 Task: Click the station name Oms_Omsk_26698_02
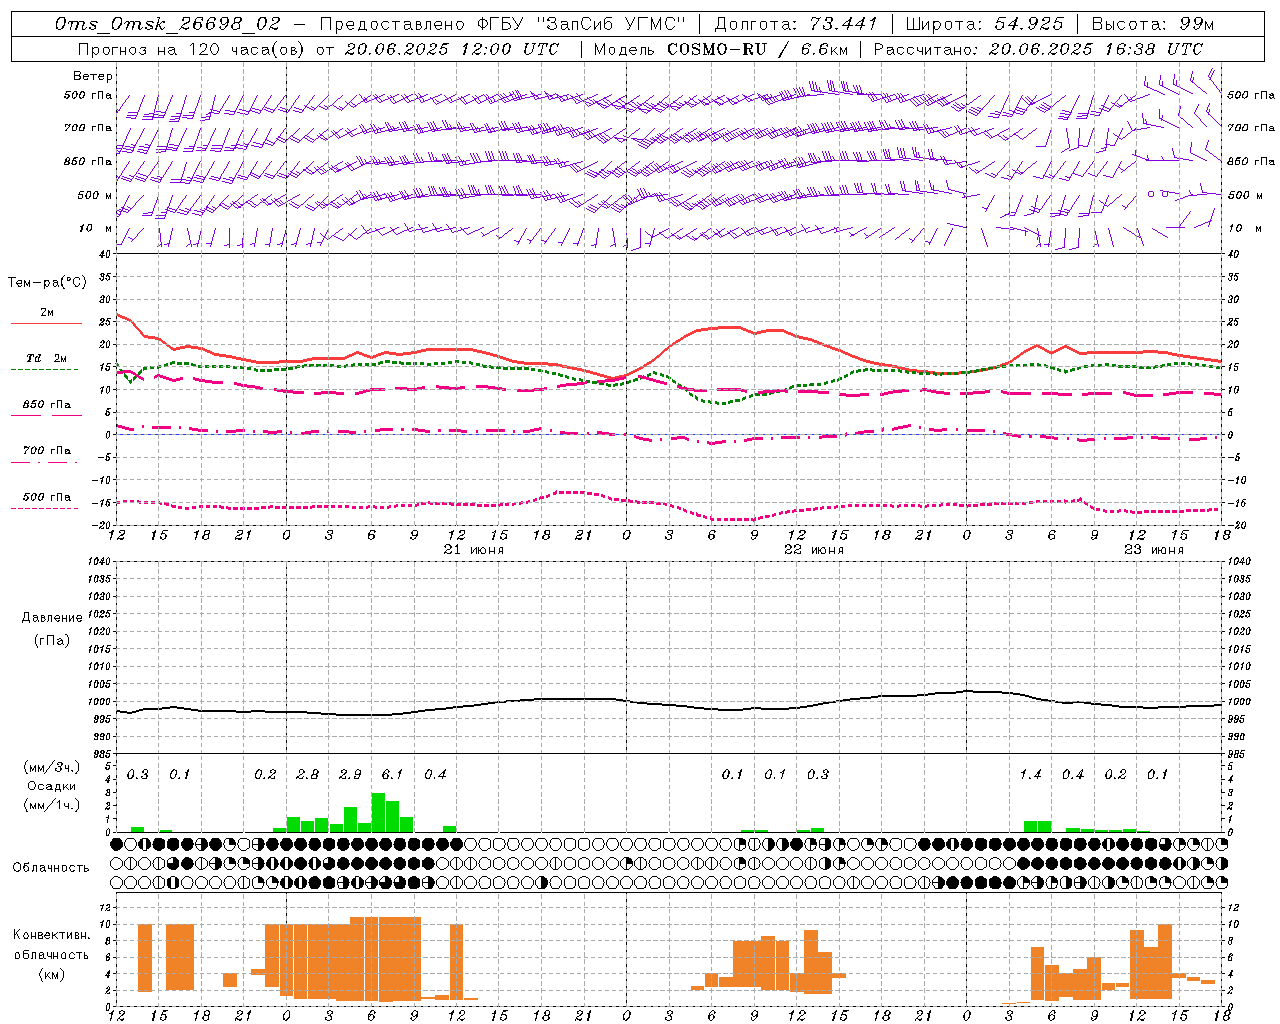tap(167, 24)
